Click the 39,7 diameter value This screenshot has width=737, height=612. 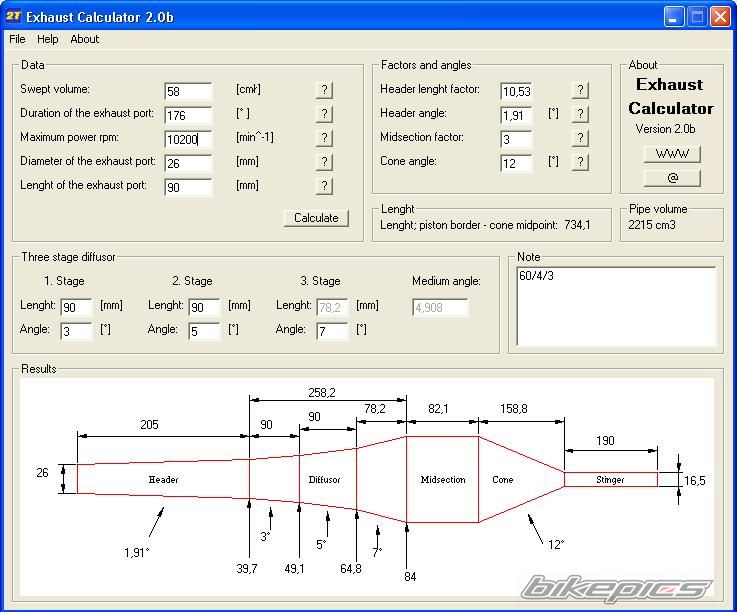247,568
